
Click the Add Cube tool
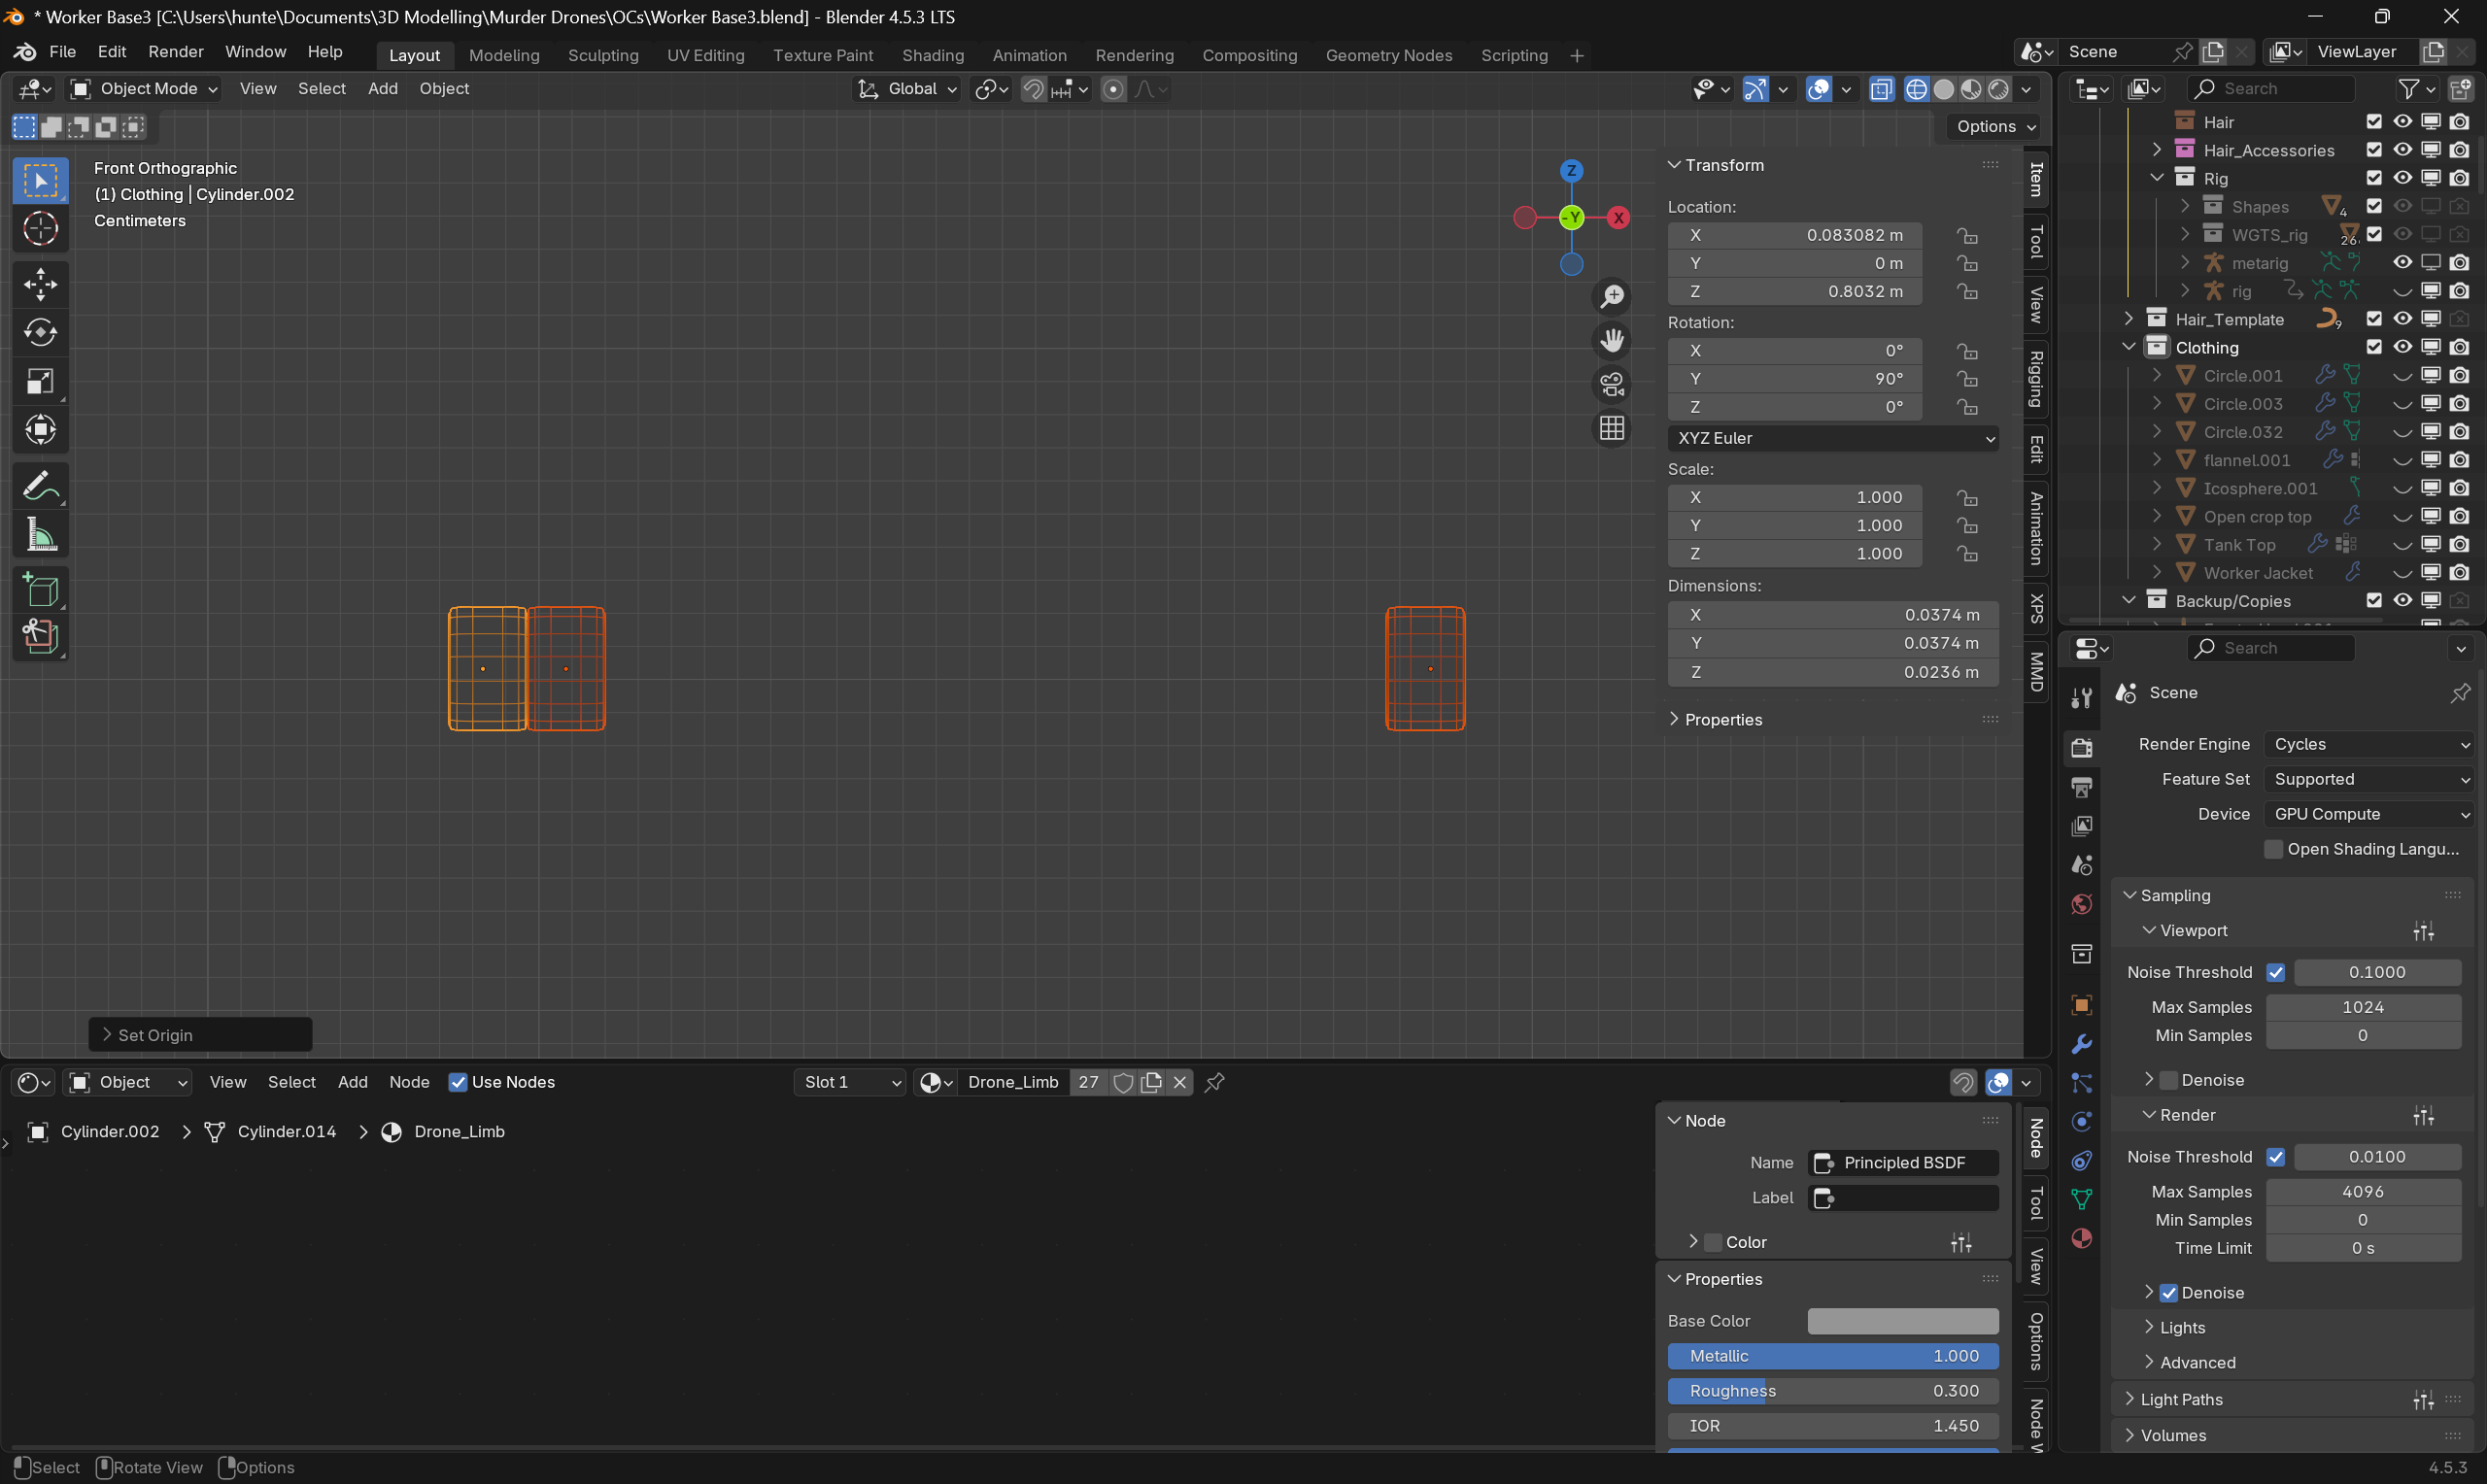tap(40, 590)
